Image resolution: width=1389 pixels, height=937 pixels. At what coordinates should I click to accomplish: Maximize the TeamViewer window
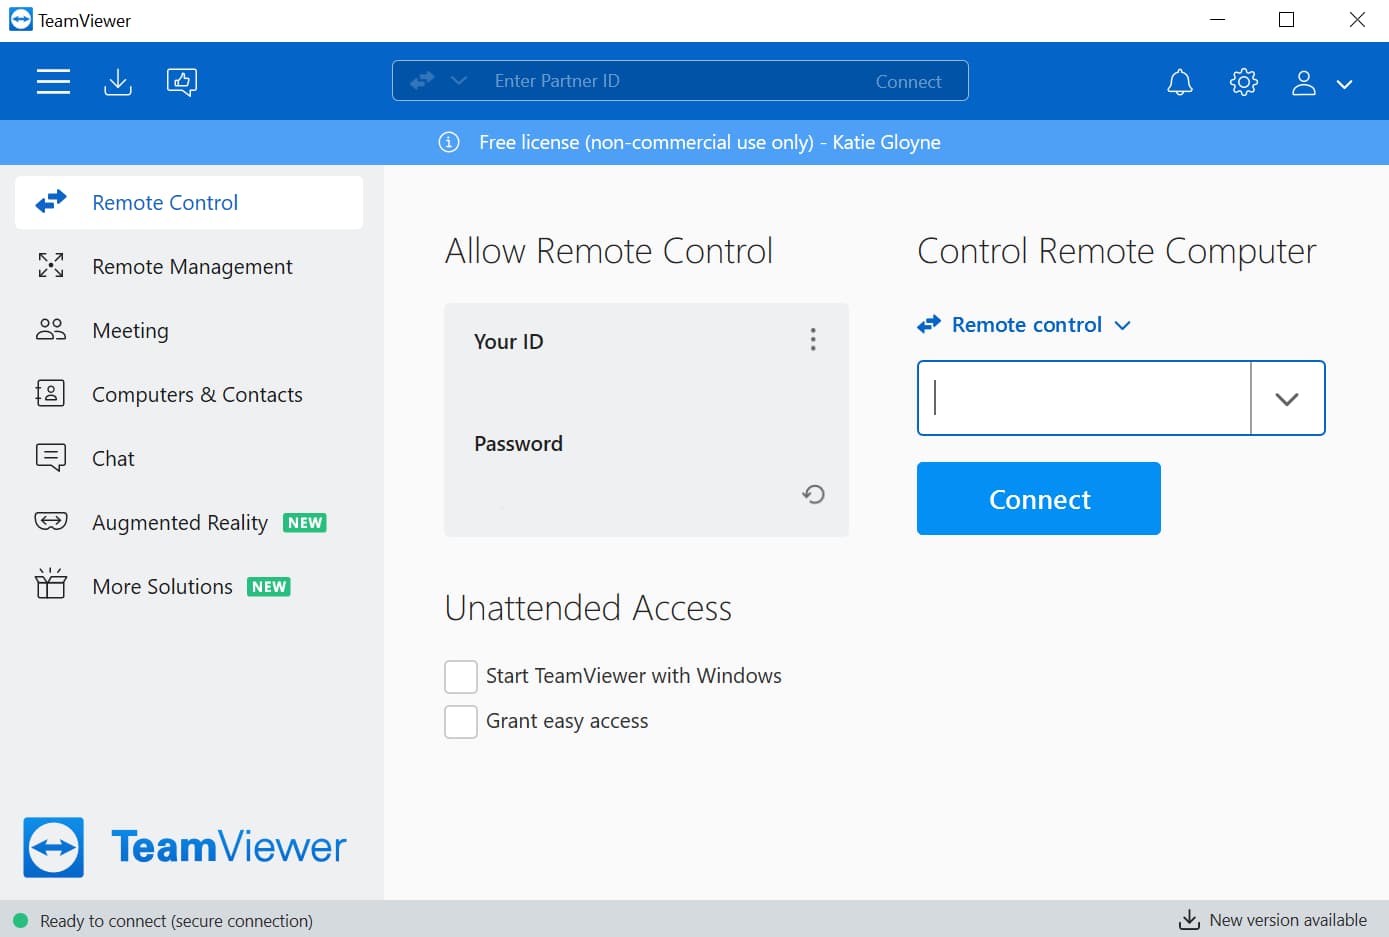[x=1287, y=20]
